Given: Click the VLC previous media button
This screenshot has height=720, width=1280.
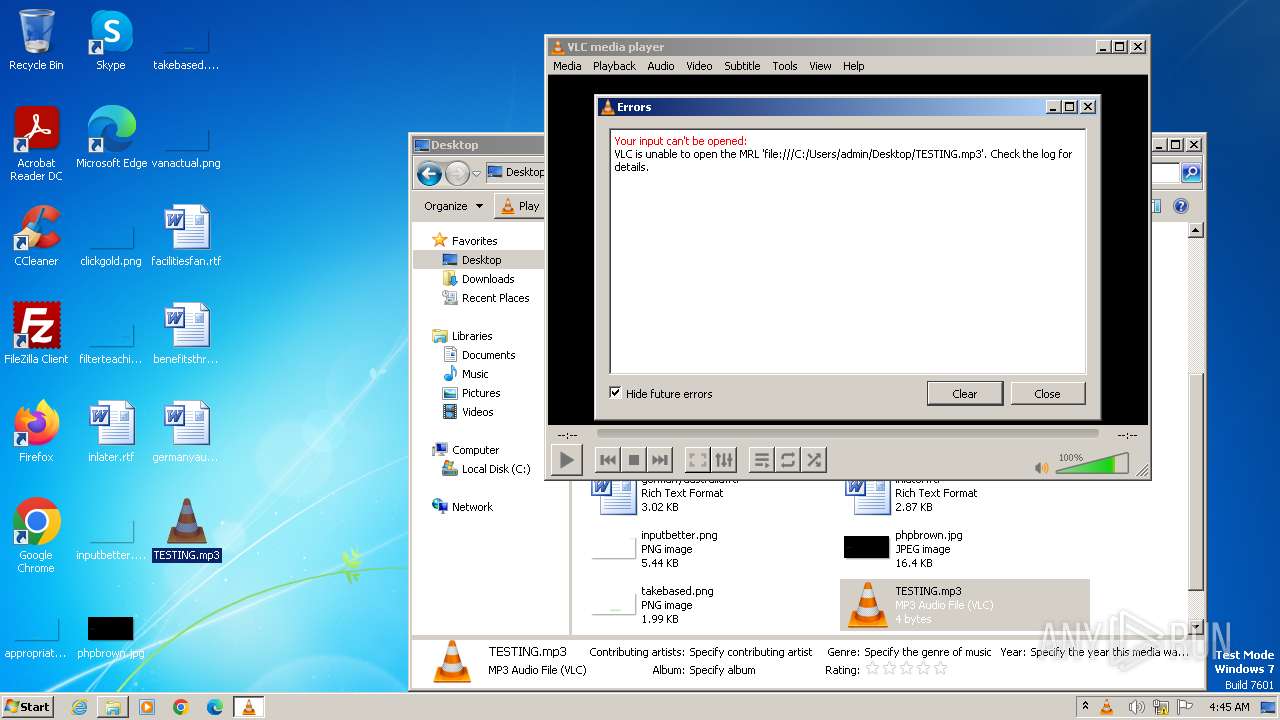Looking at the screenshot, I should [x=607, y=460].
